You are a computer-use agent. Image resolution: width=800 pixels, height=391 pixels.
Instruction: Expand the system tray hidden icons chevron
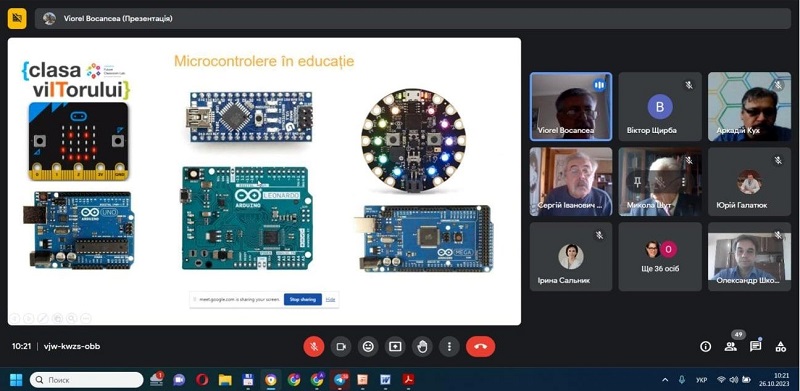point(665,380)
